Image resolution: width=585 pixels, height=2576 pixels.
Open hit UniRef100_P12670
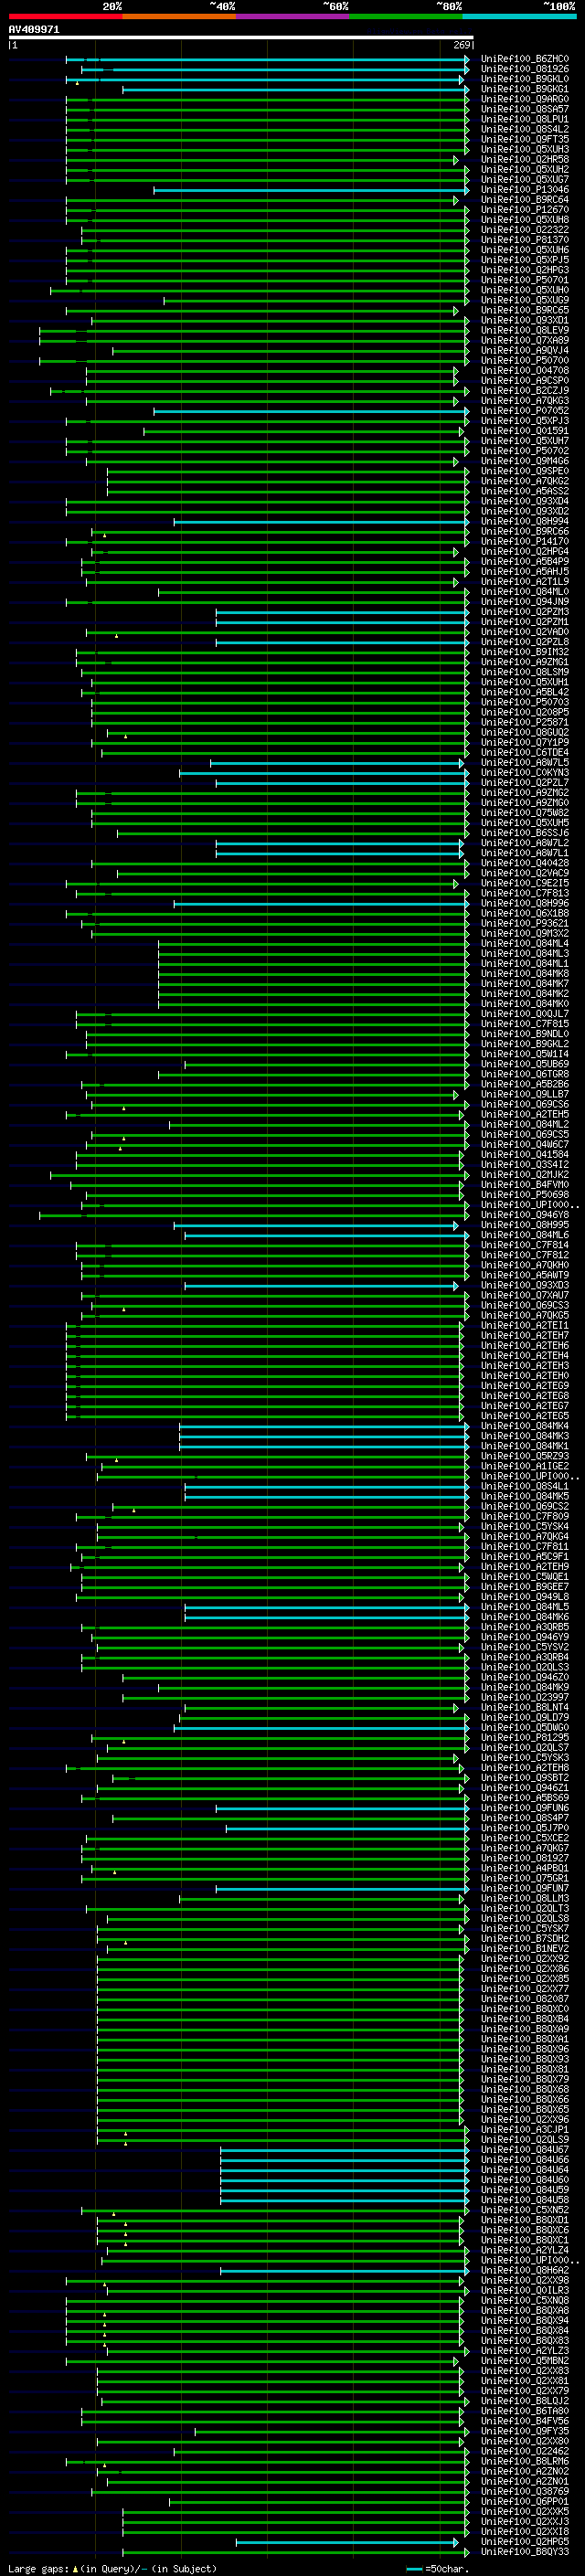525,210
